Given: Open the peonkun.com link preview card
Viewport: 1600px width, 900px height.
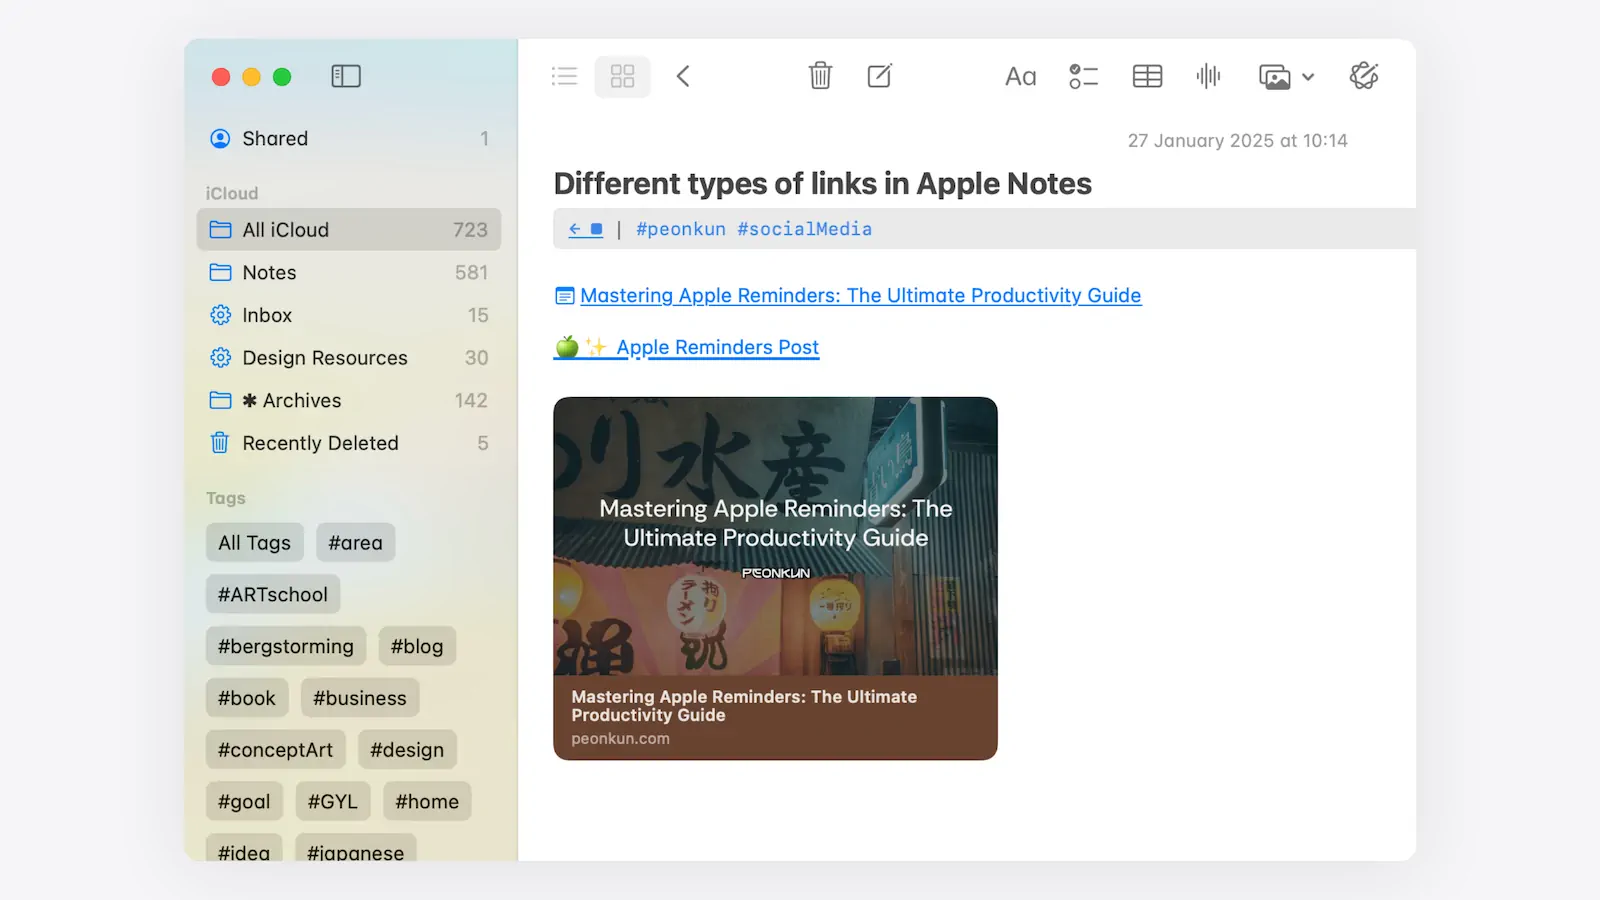Looking at the screenshot, I should (775, 578).
